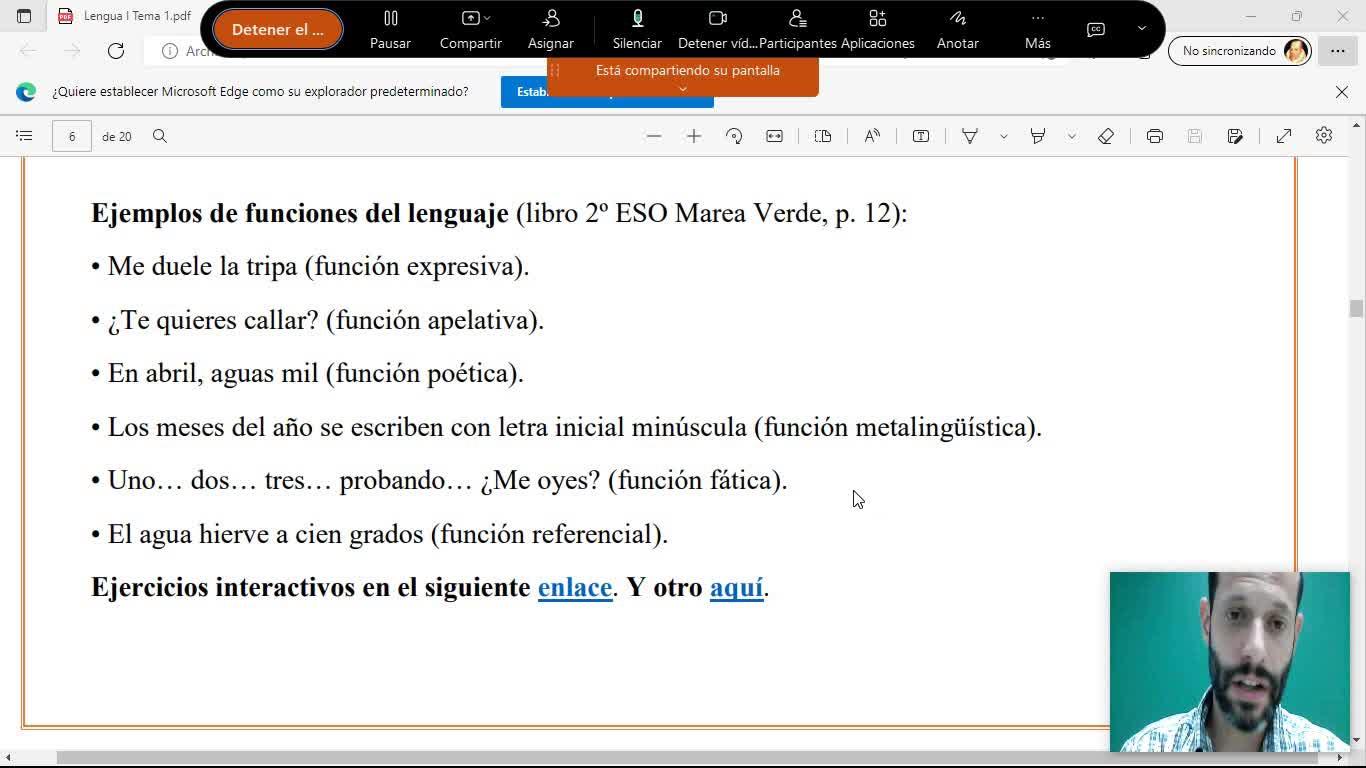The height and width of the screenshot is (768, 1366).
Task: Select the add text tool
Action: pos(921,136)
